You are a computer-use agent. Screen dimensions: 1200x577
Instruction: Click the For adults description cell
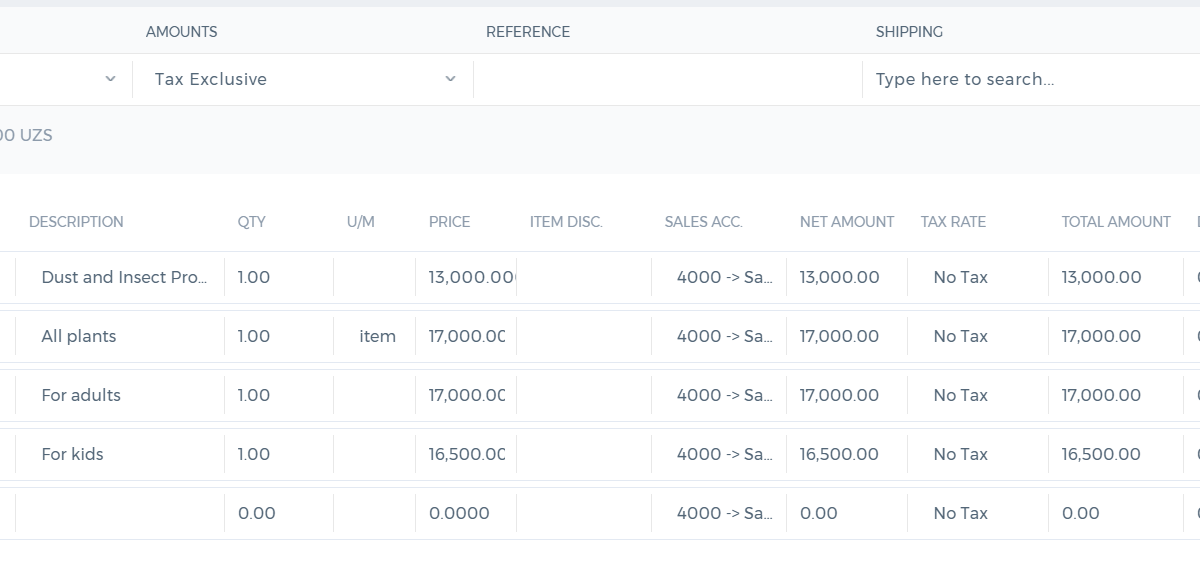tap(120, 395)
